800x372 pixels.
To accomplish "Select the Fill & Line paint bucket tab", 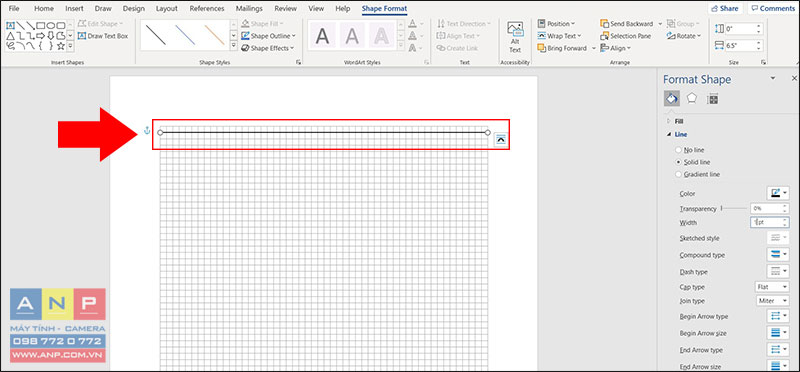I will coord(671,98).
